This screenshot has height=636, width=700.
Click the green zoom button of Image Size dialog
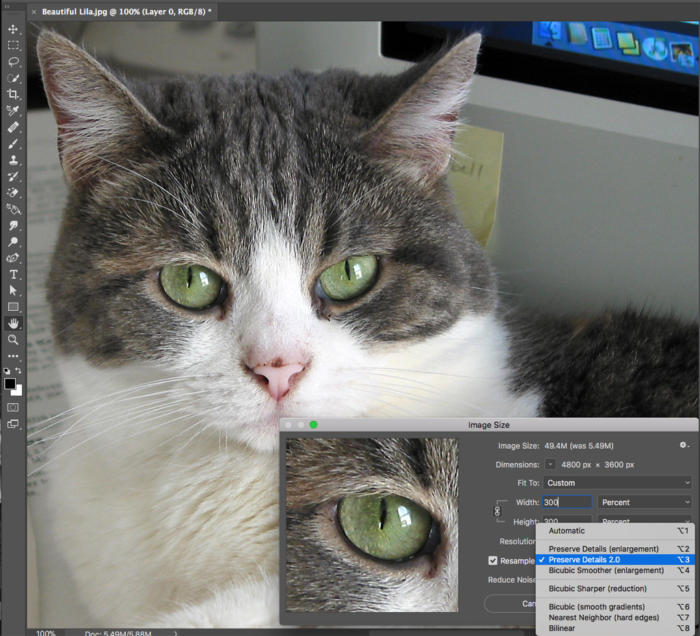[x=313, y=424]
